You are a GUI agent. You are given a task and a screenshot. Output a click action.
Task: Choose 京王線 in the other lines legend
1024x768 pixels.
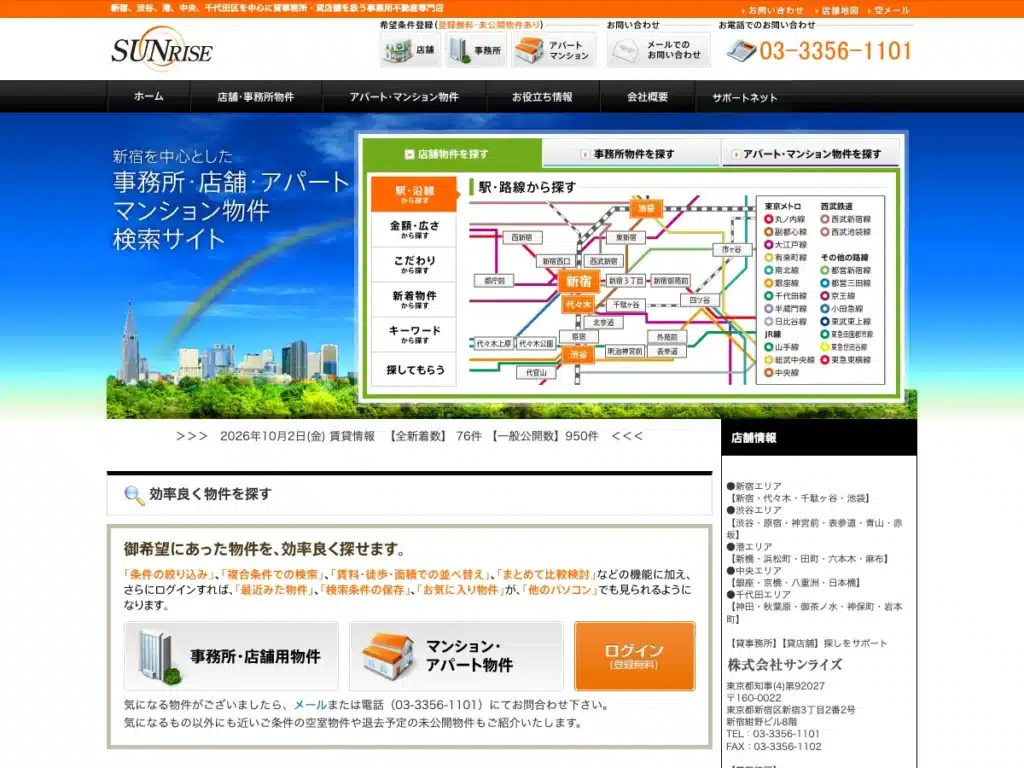[837, 296]
